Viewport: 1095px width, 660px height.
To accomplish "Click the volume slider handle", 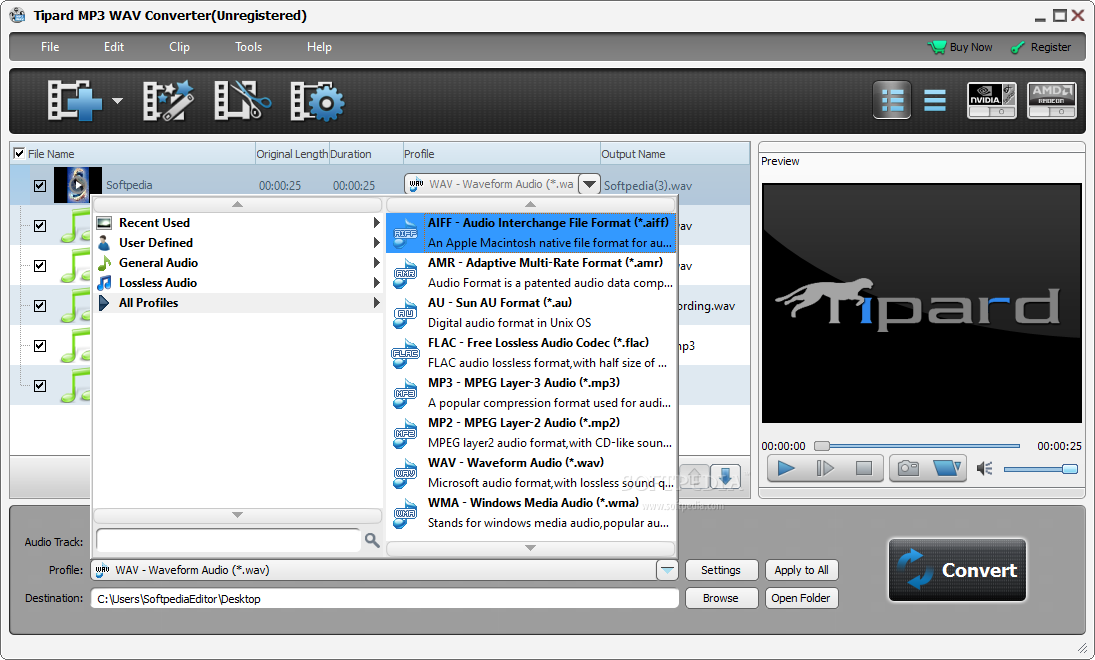I will pyautogui.click(x=1069, y=469).
